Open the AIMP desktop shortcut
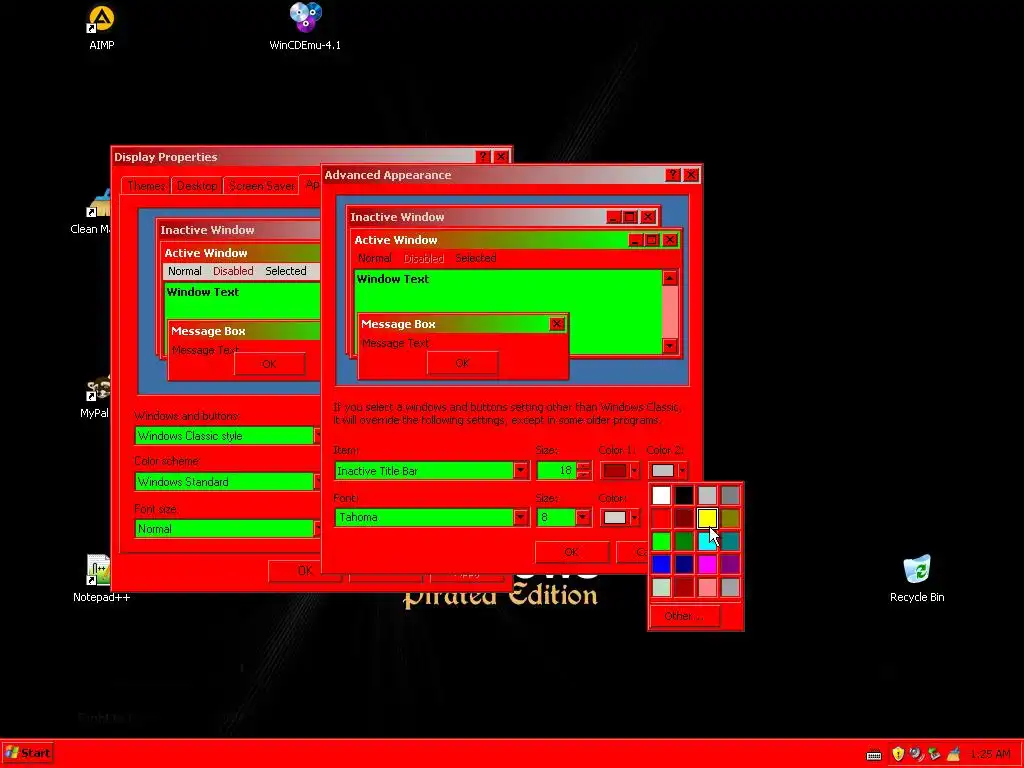This screenshot has height=768, width=1024. pos(101,27)
